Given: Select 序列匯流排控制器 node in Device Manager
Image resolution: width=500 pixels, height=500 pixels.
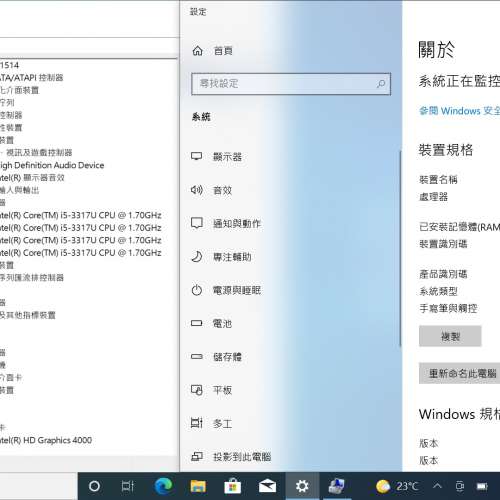Looking at the screenshot, I should [x=32, y=278].
